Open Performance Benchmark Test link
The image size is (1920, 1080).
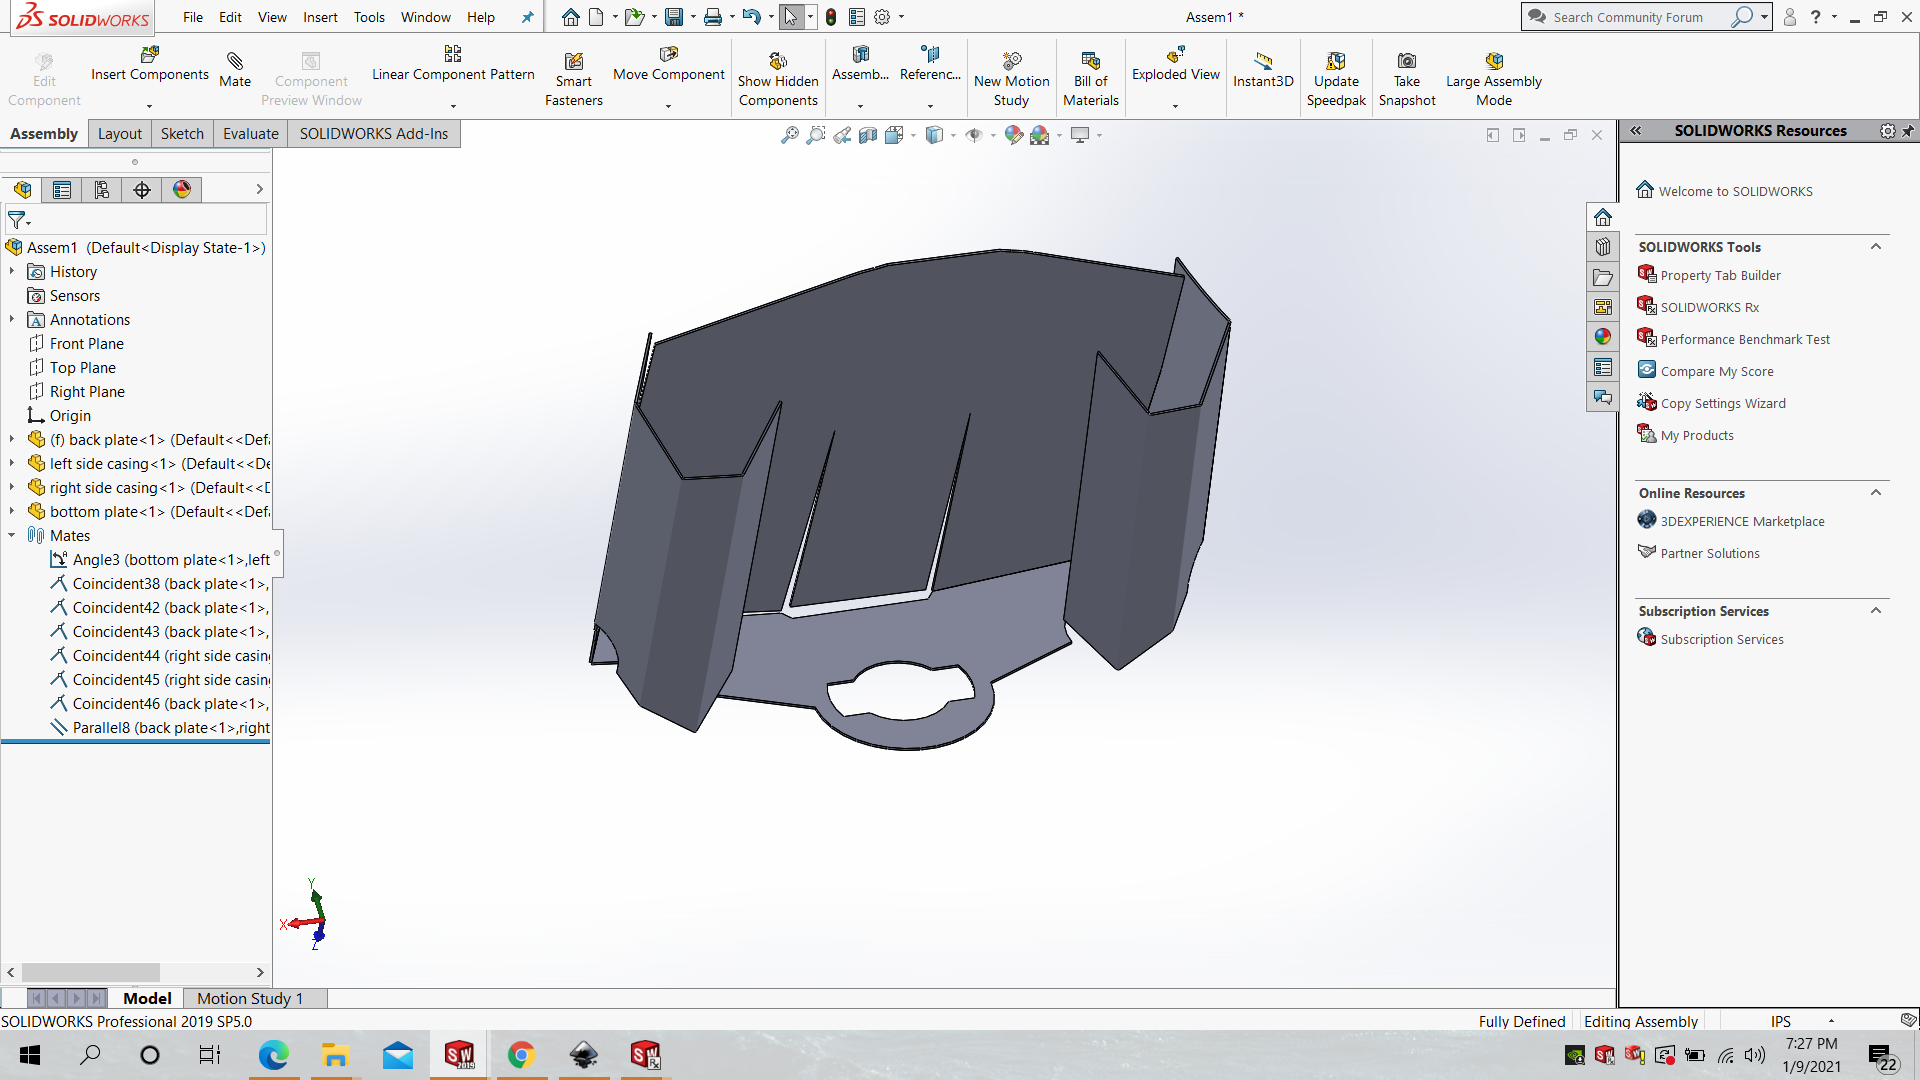[x=1745, y=340]
